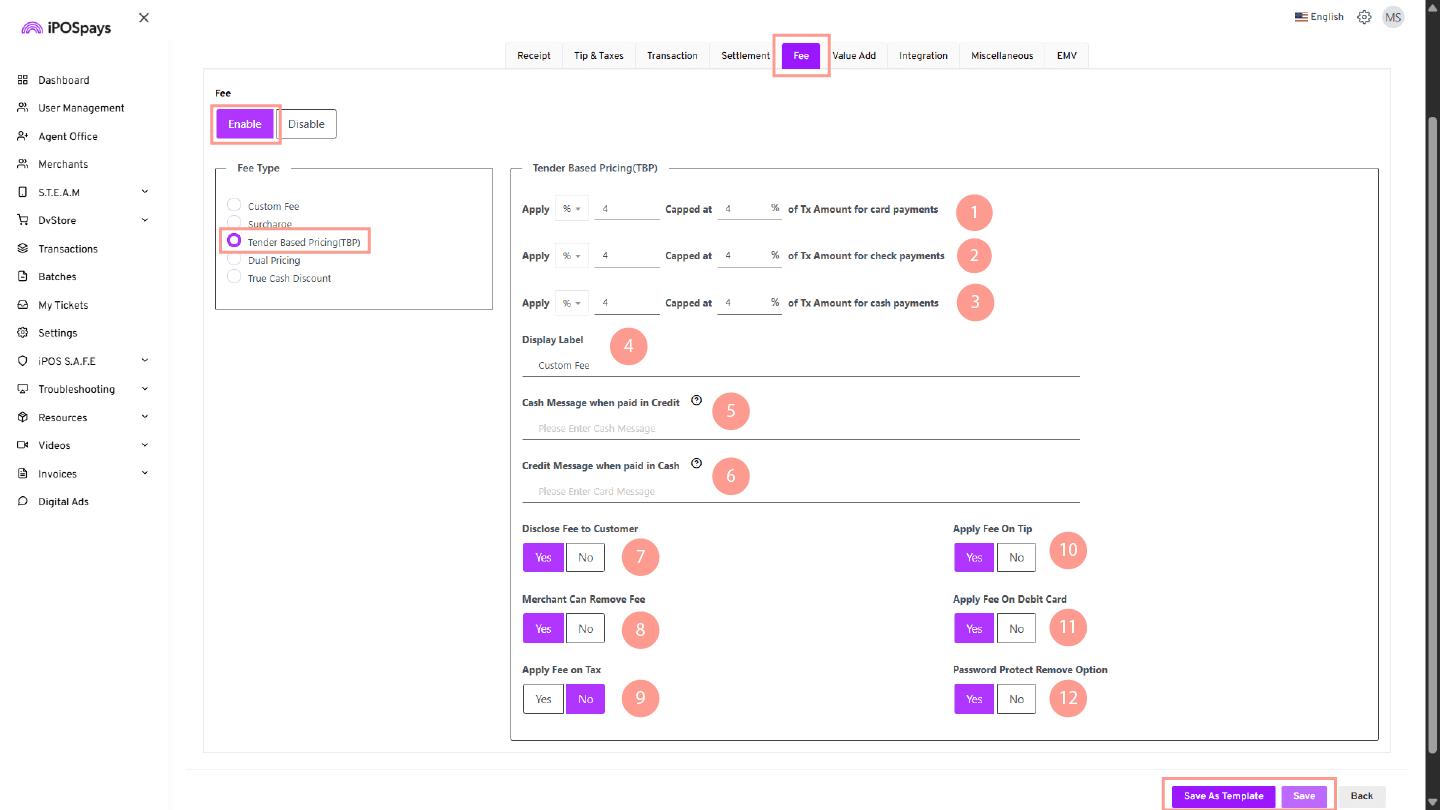Click help icon beside Credit Message label
This screenshot has width=1440, height=810.
tap(697, 463)
